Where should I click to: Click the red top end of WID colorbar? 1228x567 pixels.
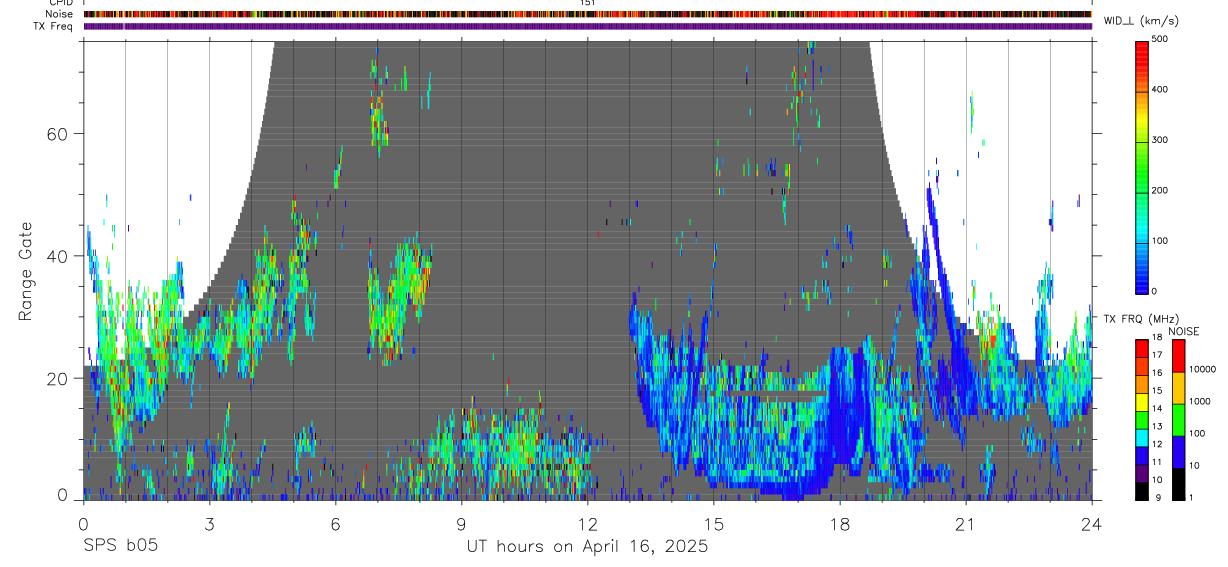[x=1142, y=48]
